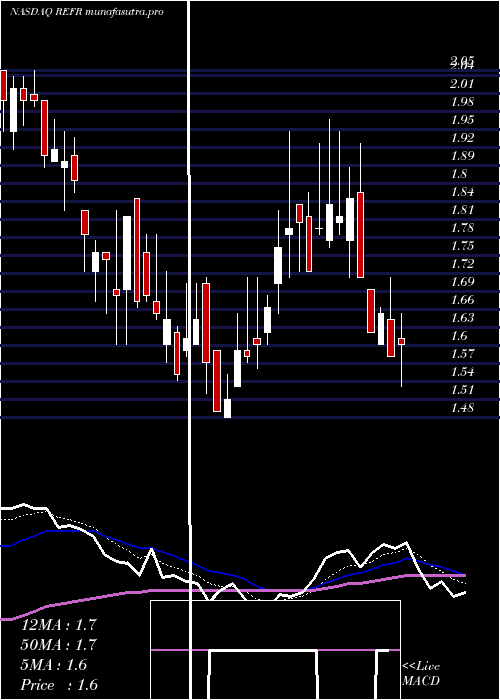The width and height of the screenshot is (500, 700).
Task: Click the 1.98 price axis label
Action: tap(462, 102)
